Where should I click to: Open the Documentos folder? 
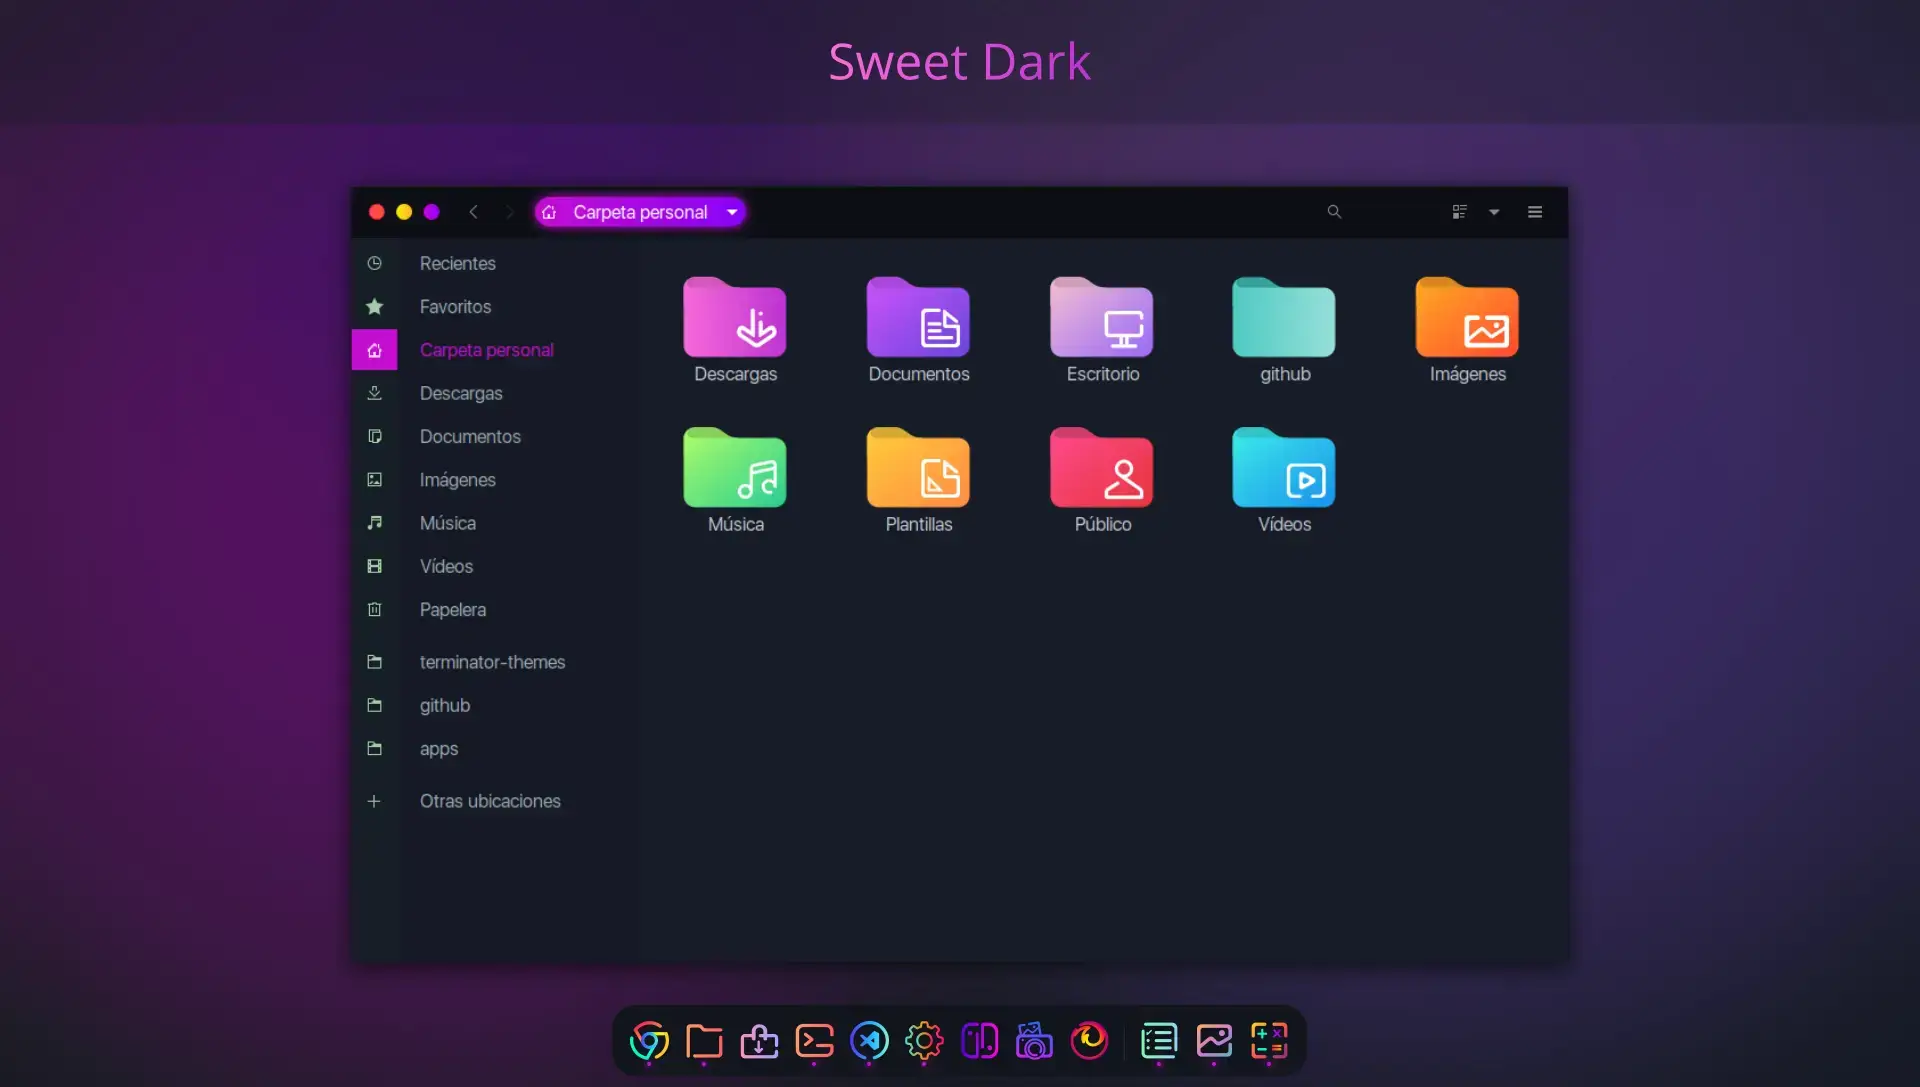coord(918,320)
